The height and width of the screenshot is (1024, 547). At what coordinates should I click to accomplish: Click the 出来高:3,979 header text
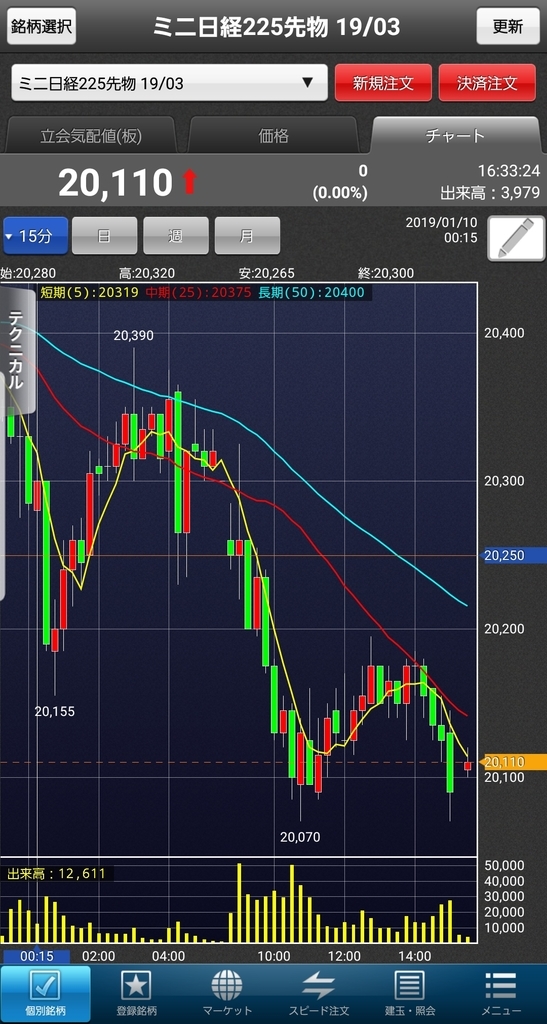pos(490,193)
